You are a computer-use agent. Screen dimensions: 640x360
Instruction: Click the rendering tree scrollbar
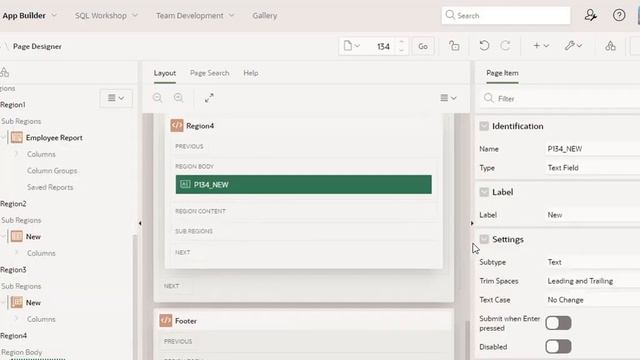coord(135,296)
